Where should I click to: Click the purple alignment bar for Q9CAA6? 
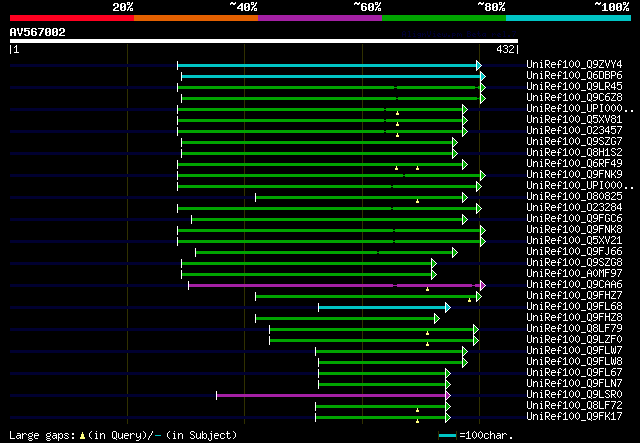(x=334, y=285)
